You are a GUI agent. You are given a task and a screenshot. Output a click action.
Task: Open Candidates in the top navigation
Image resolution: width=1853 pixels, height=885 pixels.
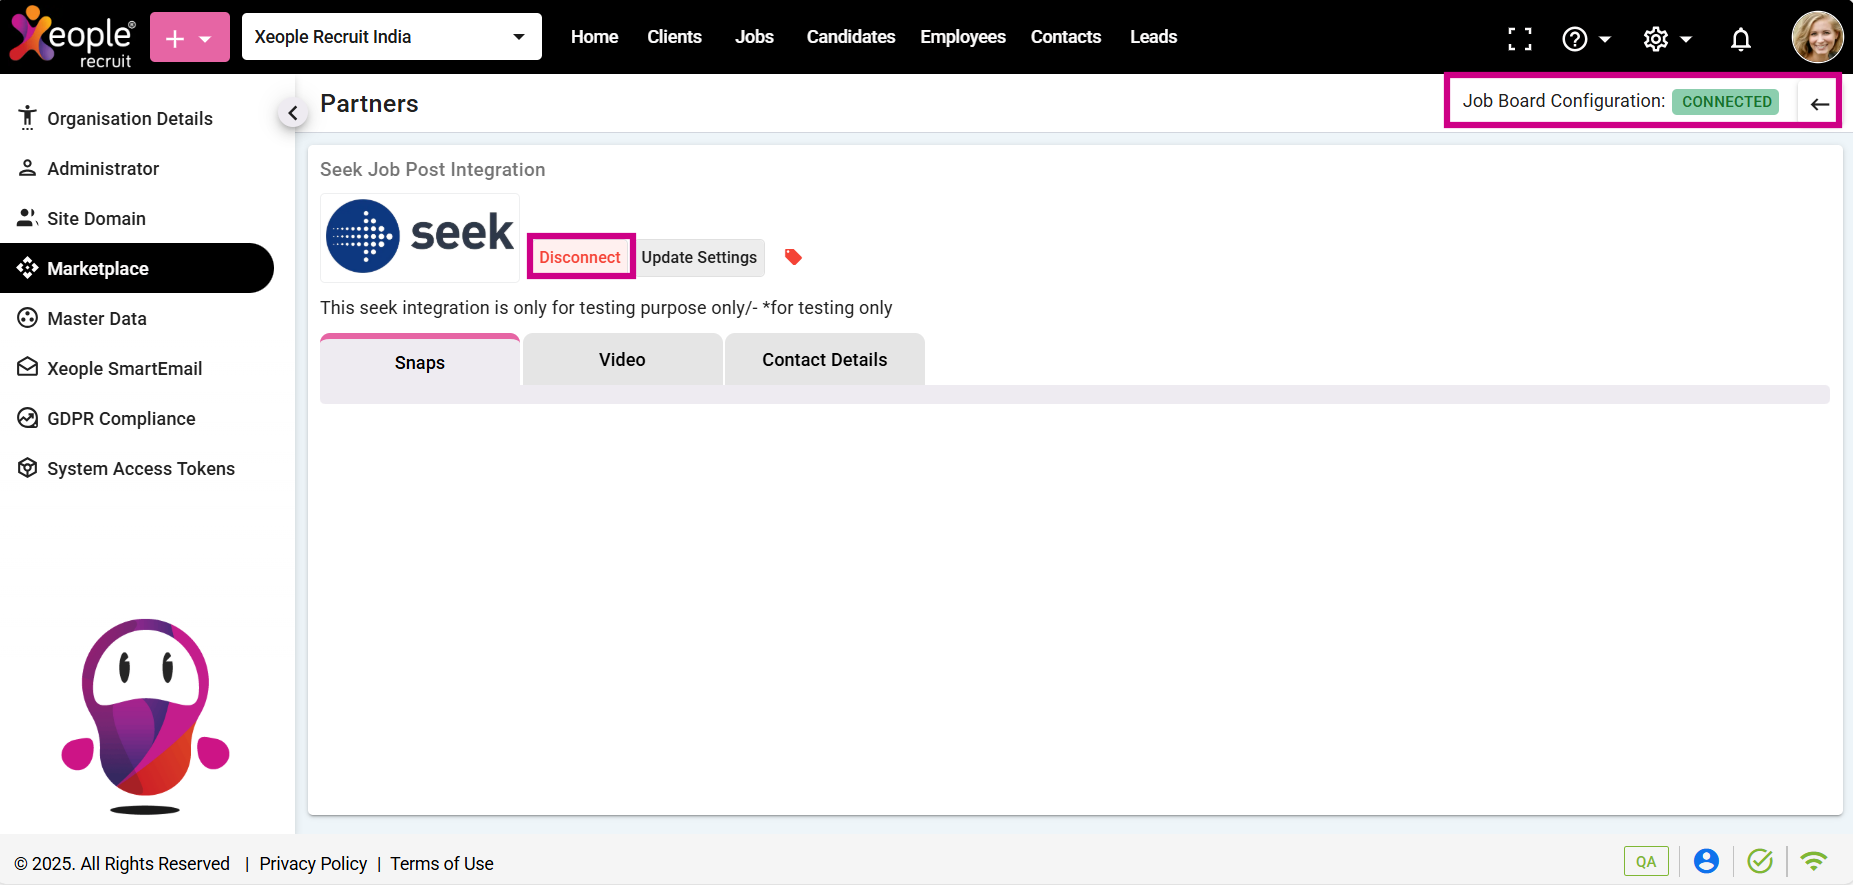coord(850,37)
